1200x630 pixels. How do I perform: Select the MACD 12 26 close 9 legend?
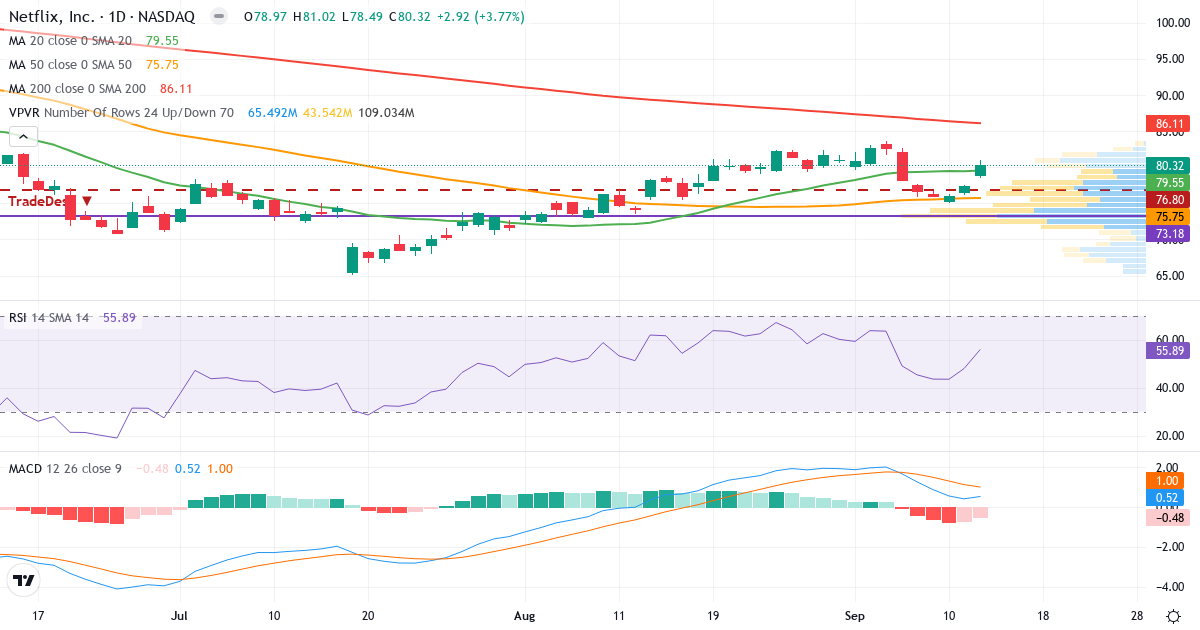coord(65,468)
